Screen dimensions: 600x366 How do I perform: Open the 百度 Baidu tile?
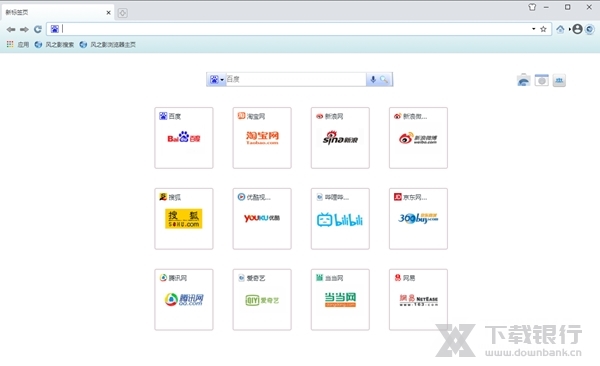point(184,138)
